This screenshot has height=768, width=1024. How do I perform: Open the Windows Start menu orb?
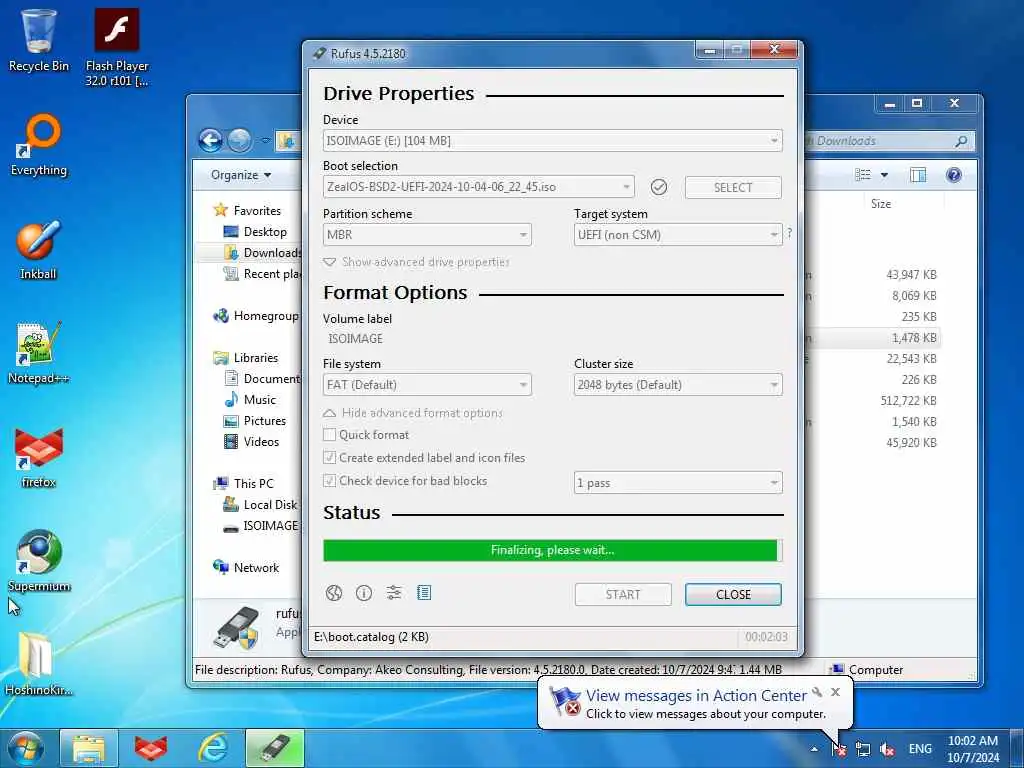tap(26, 748)
